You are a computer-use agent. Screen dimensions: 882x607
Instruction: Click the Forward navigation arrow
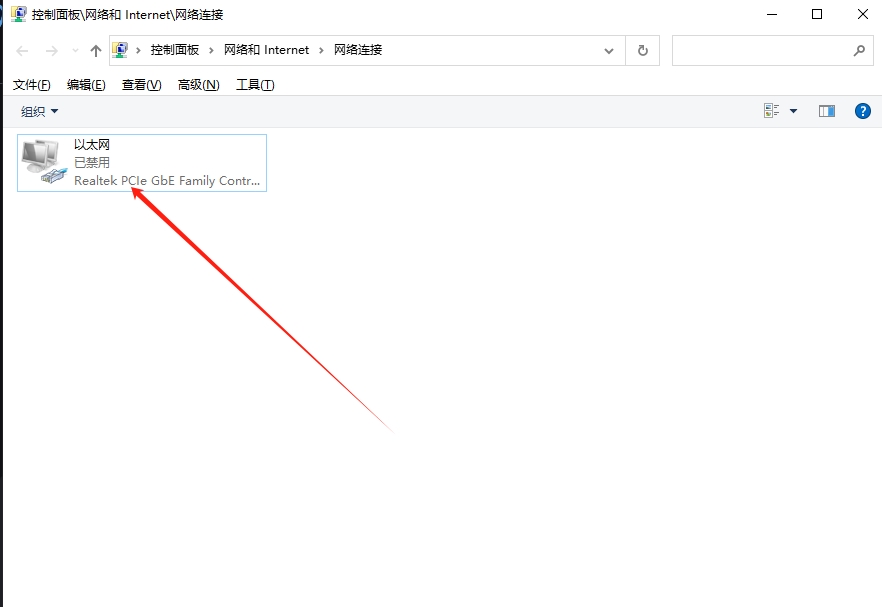pos(52,51)
